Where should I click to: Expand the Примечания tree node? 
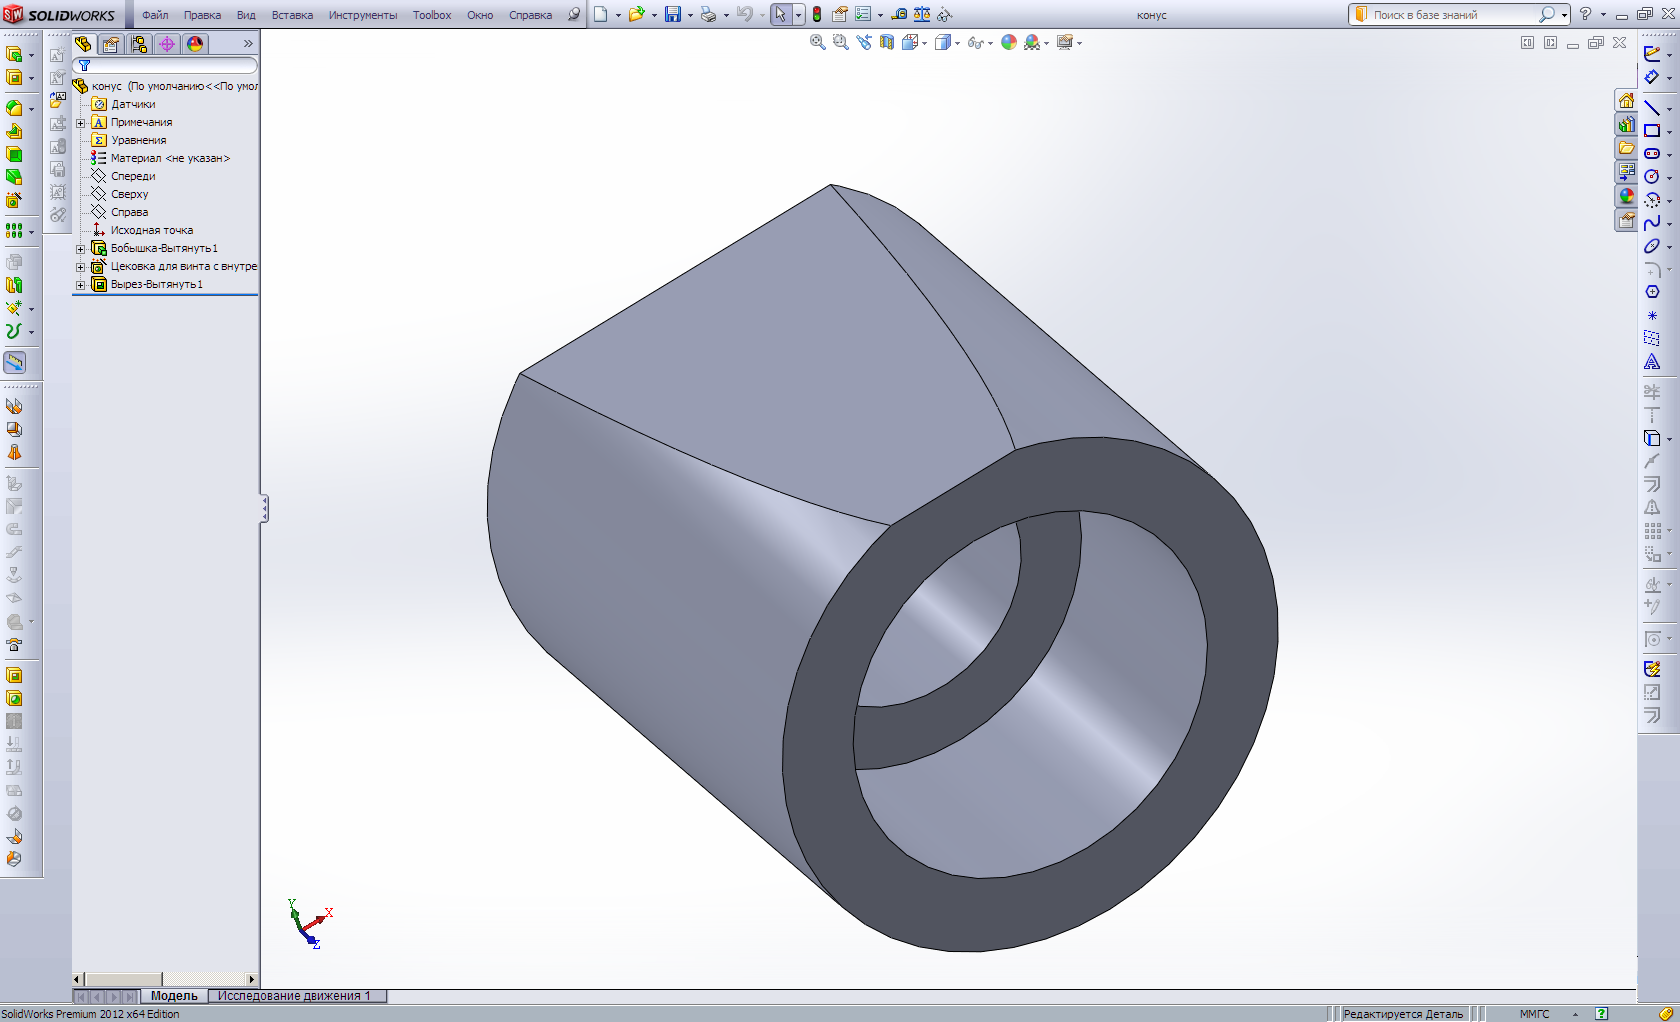coord(81,123)
